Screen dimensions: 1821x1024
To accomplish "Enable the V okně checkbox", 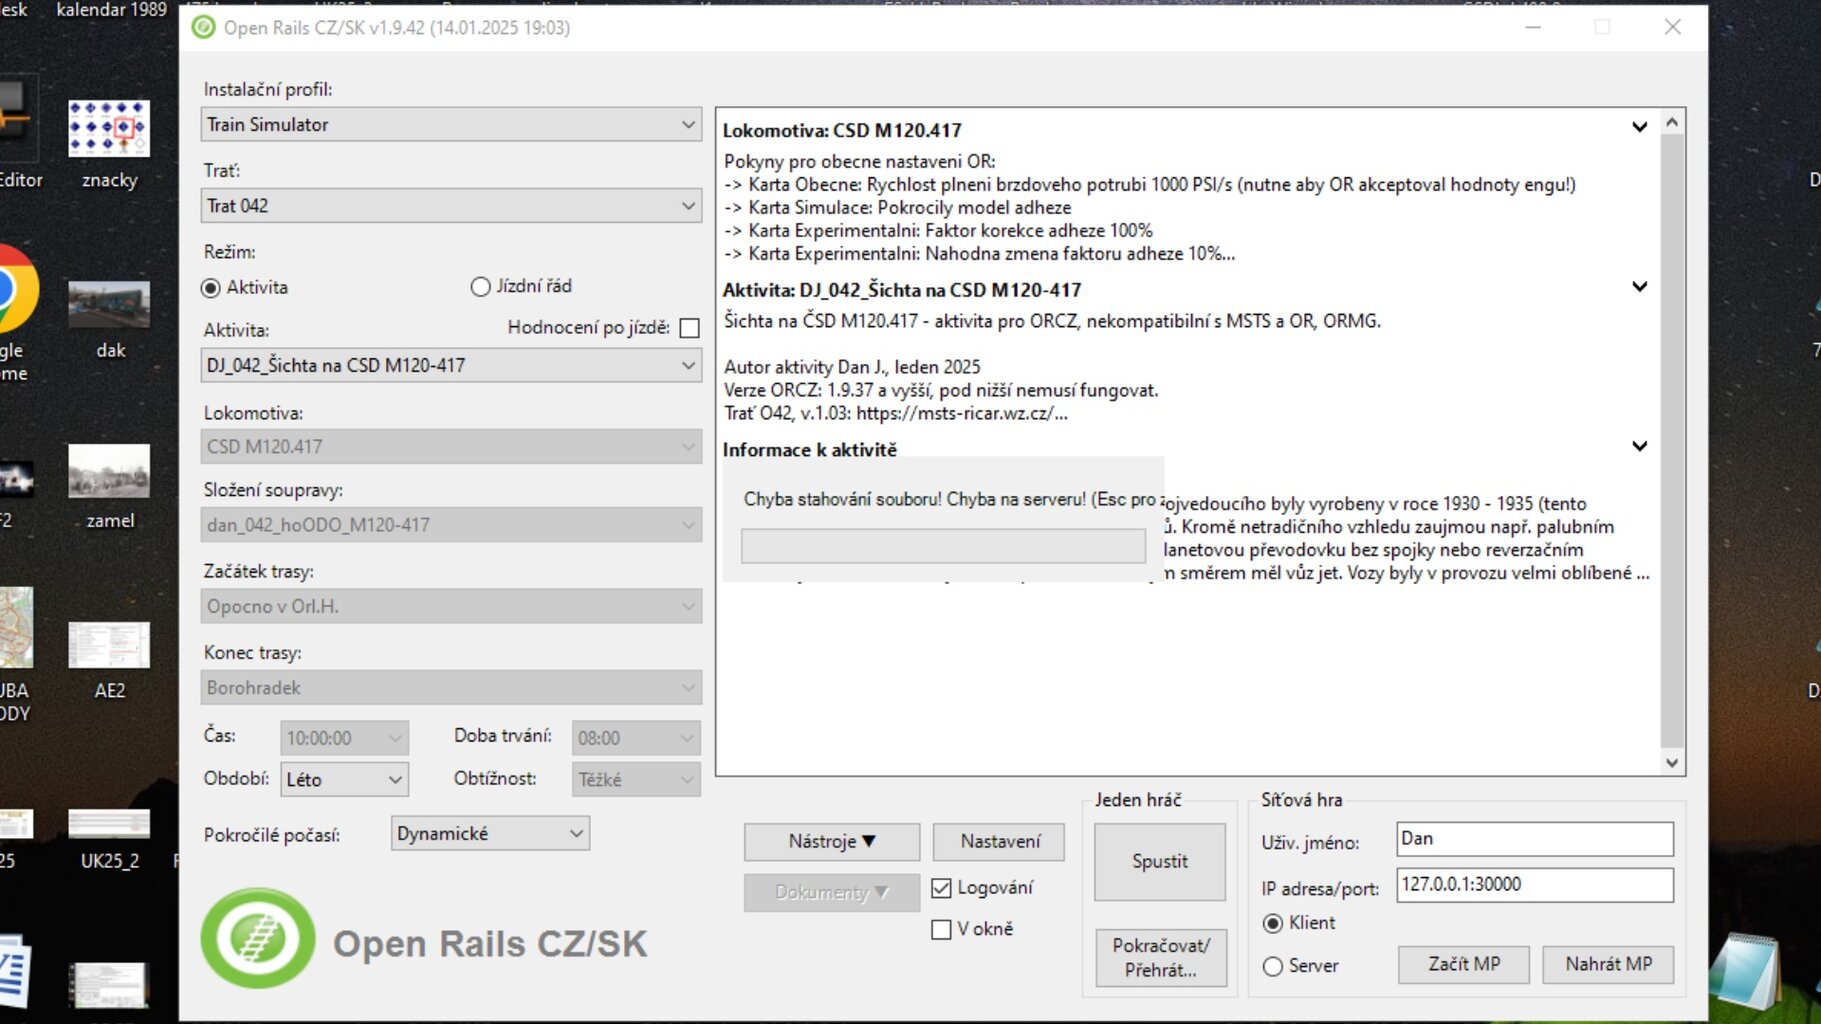I will click(941, 930).
